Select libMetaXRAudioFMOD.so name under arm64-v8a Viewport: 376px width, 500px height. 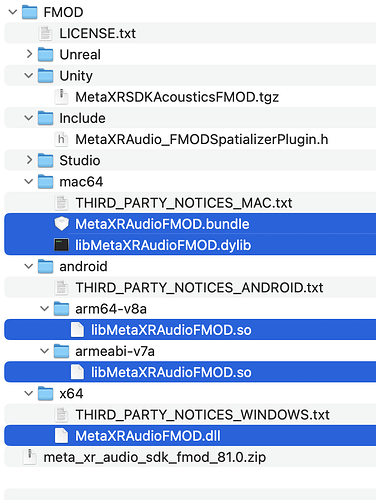[x=171, y=330]
